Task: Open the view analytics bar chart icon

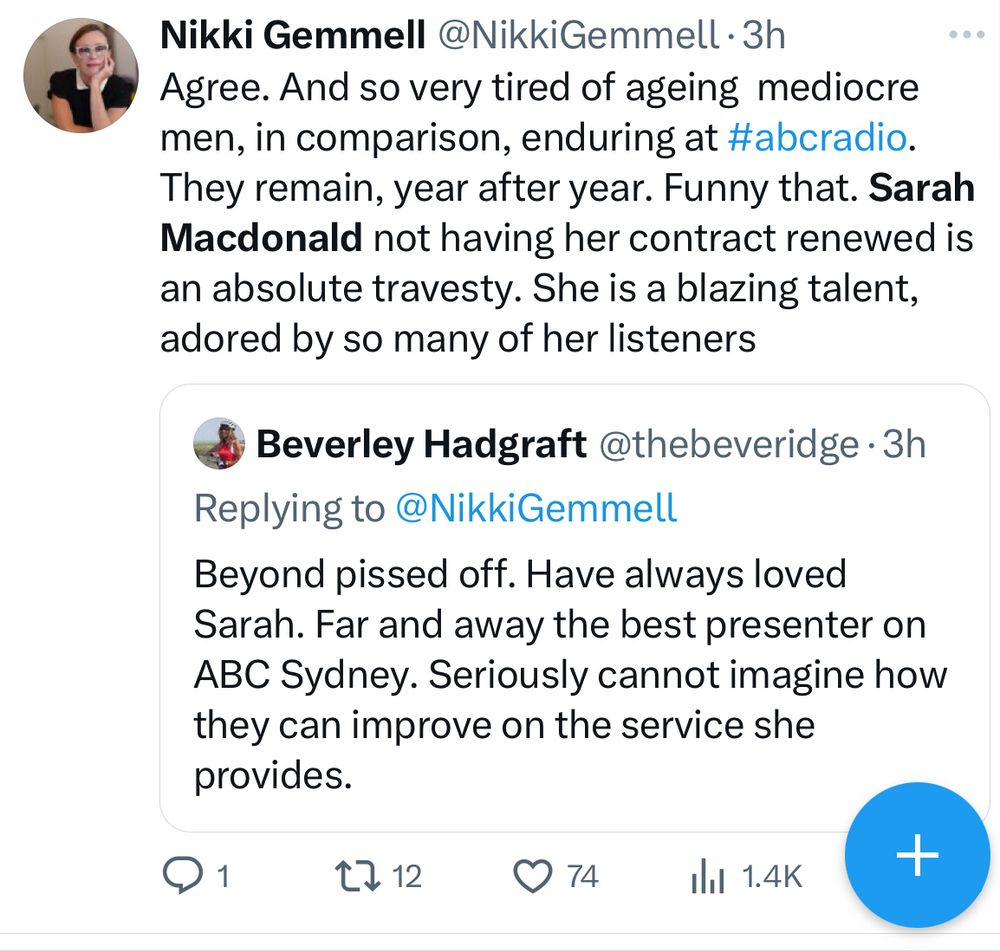Action: [707, 877]
